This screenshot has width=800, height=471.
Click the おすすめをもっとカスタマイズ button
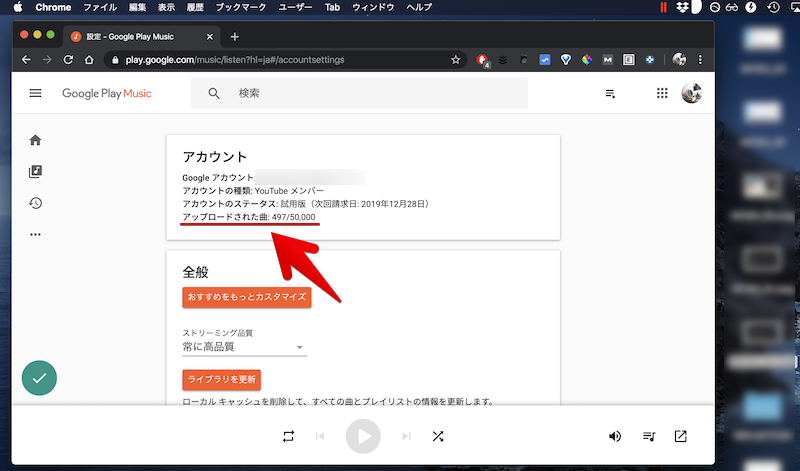coord(247,297)
